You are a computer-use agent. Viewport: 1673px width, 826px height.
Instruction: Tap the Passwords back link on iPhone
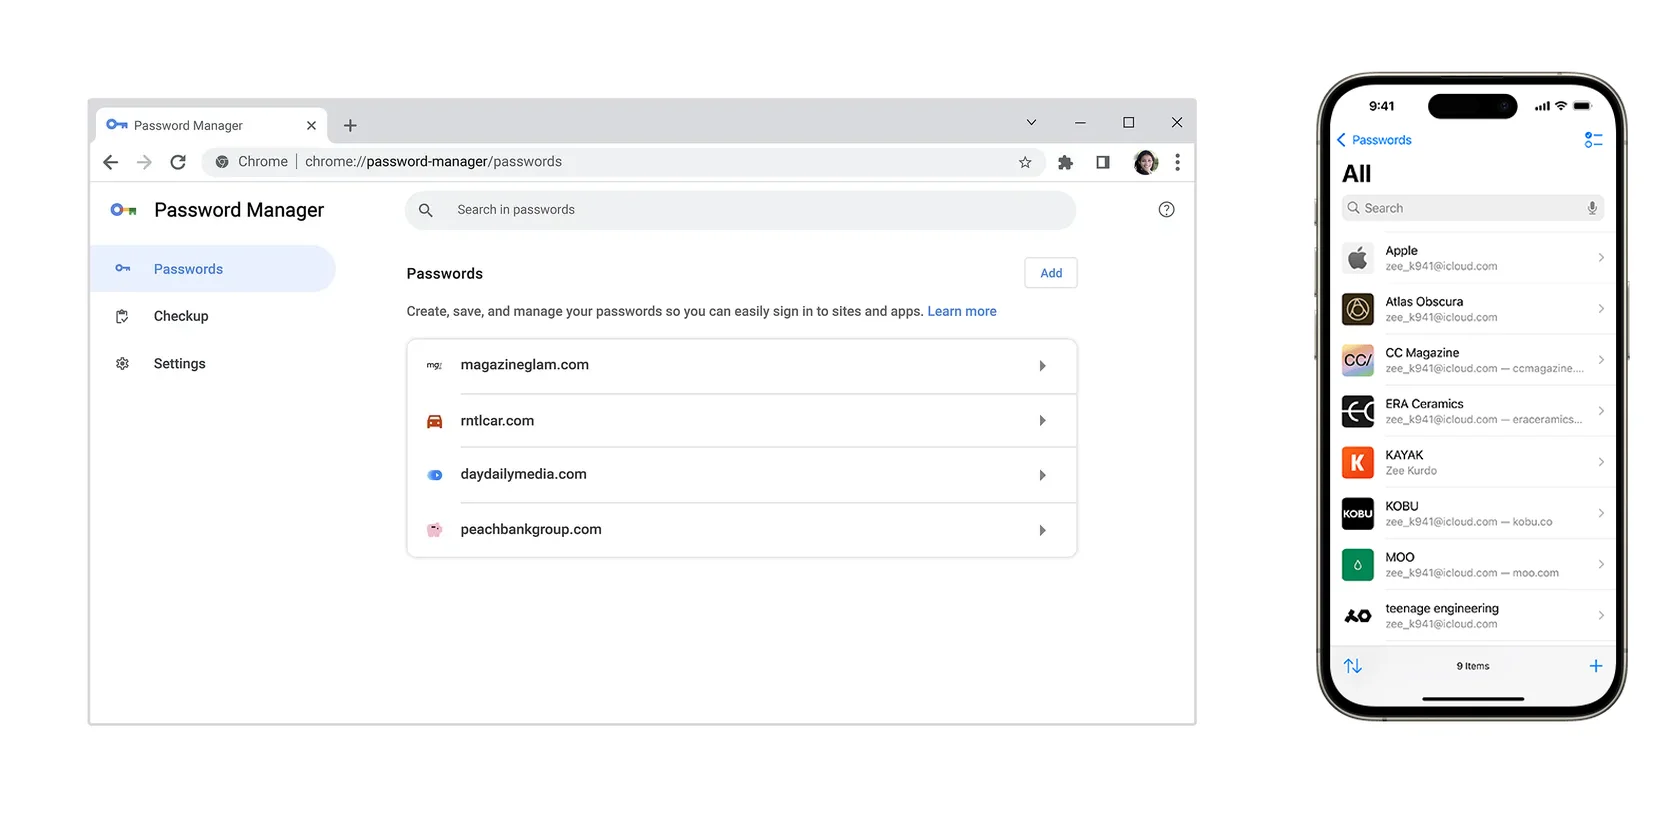point(1374,140)
